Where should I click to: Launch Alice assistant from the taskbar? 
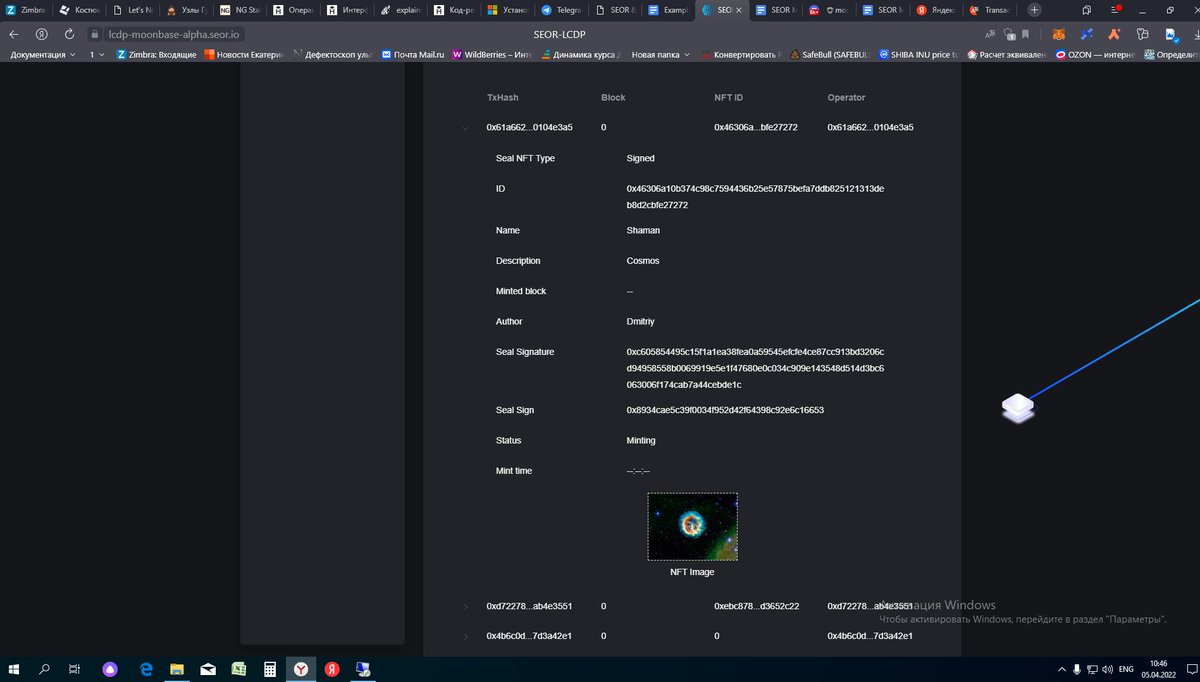pos(109,669)
